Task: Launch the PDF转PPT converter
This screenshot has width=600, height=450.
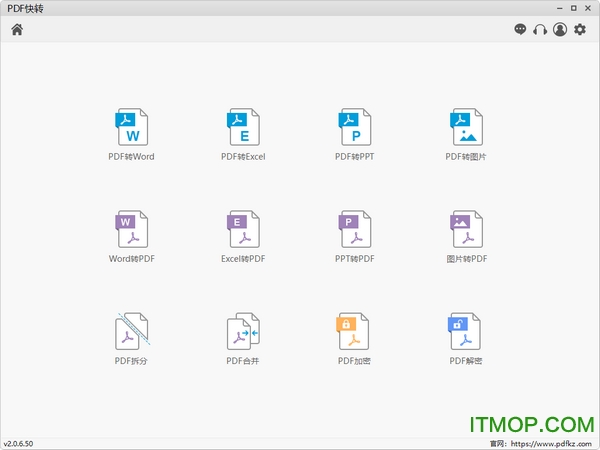Action: [x=354, y=128]
